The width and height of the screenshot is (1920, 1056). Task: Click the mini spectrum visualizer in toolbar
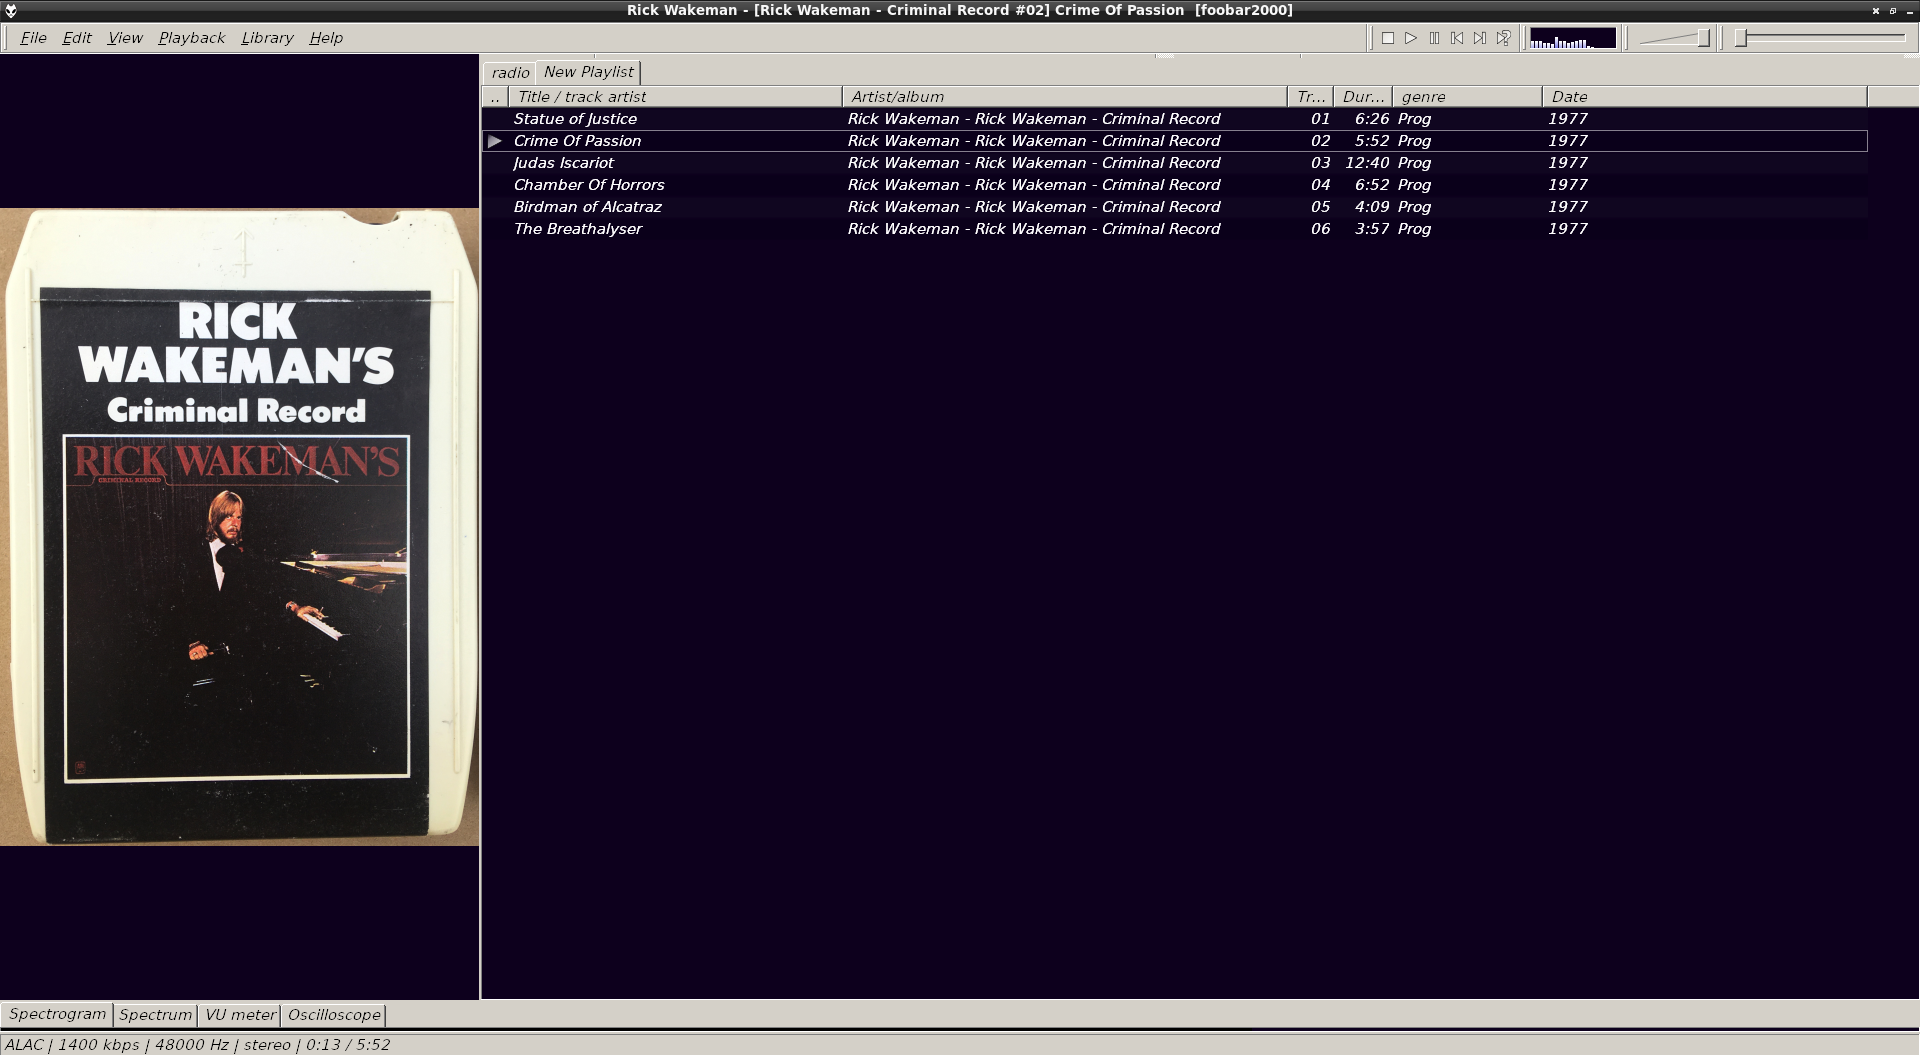(x=1572, y=38)
